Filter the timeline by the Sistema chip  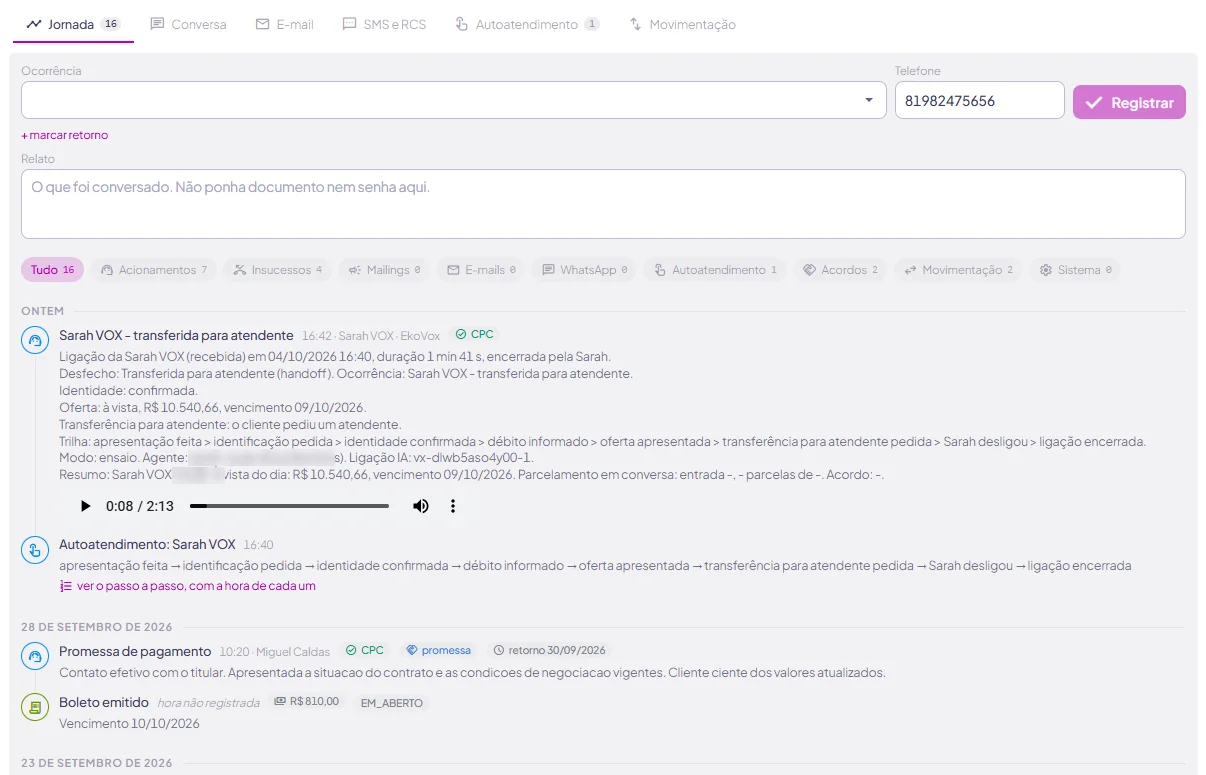point(1075,270)
